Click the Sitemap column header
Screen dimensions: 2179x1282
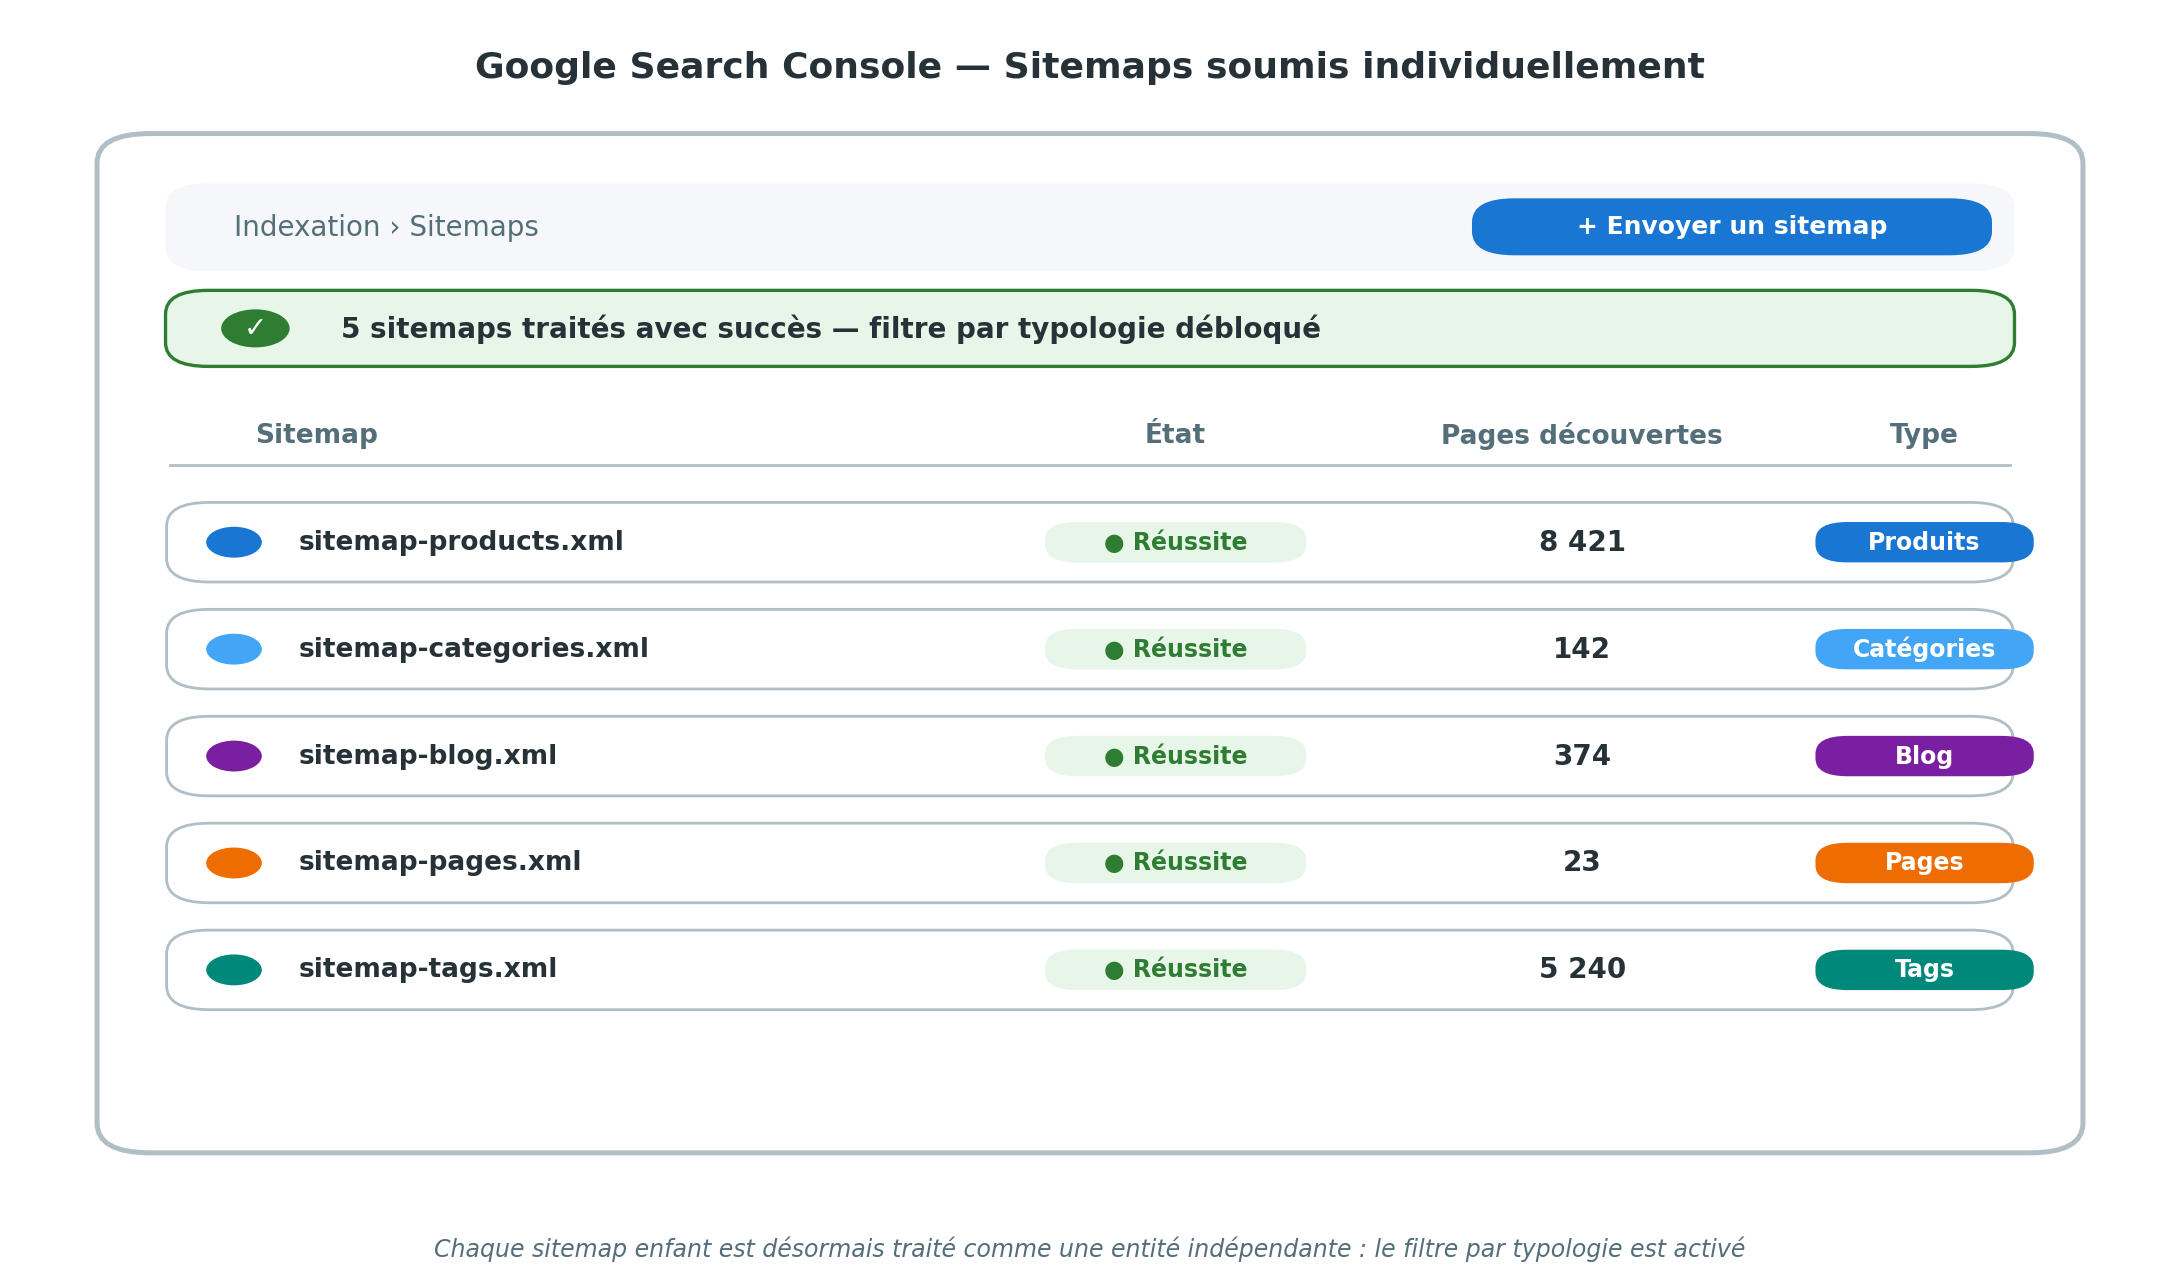click(x=316, y=435)
